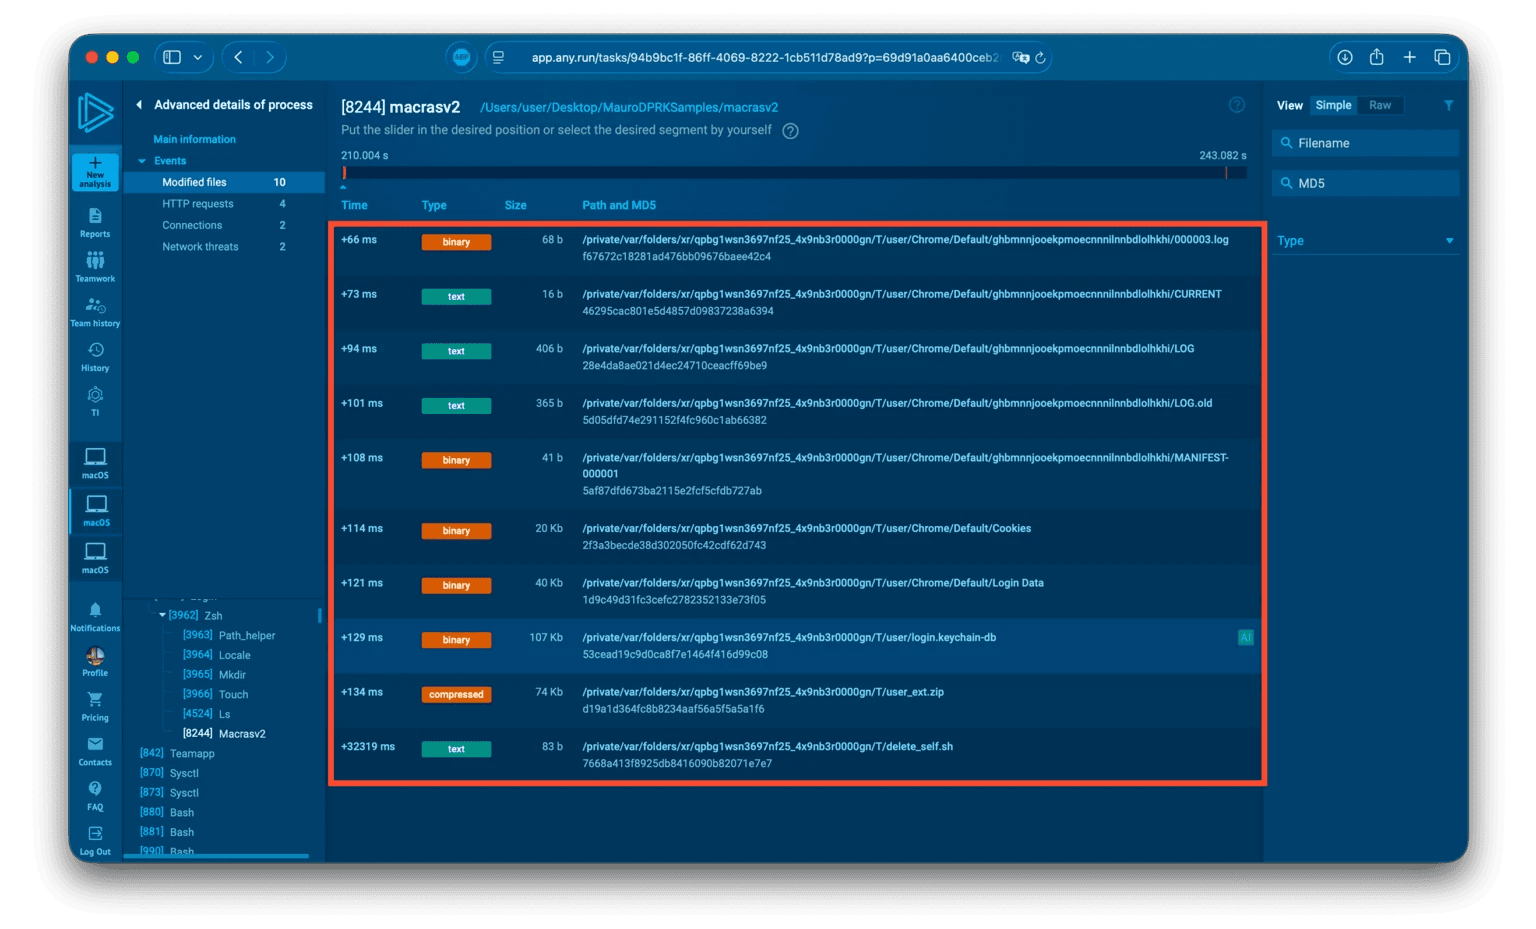Open the Reports sidebar icon
1536x929 pixels.
(x=95, y=217)
